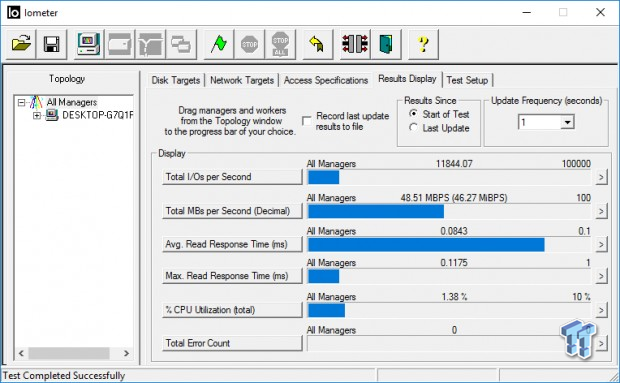Stop the current test
Screen dimensions: 620x383
point(250,44)
